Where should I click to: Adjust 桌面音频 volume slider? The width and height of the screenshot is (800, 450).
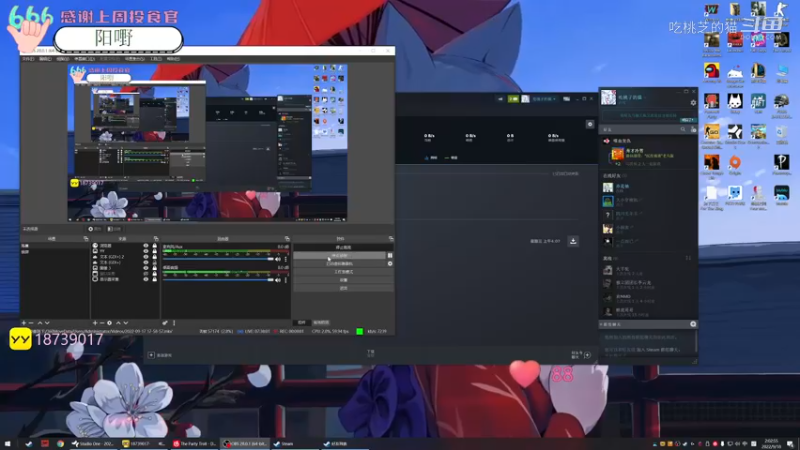(218, 280)
